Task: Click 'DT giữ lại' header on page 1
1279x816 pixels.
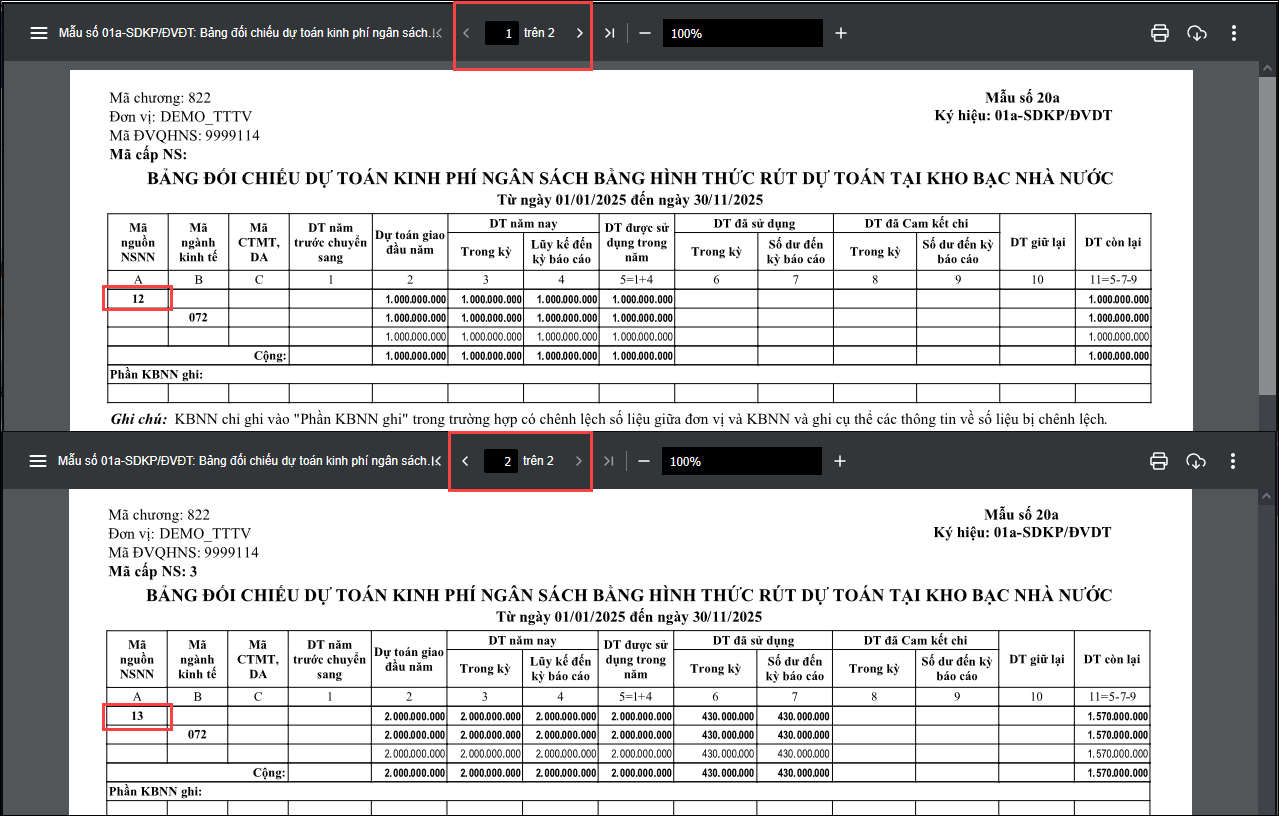Action: tap(1037, 242)
